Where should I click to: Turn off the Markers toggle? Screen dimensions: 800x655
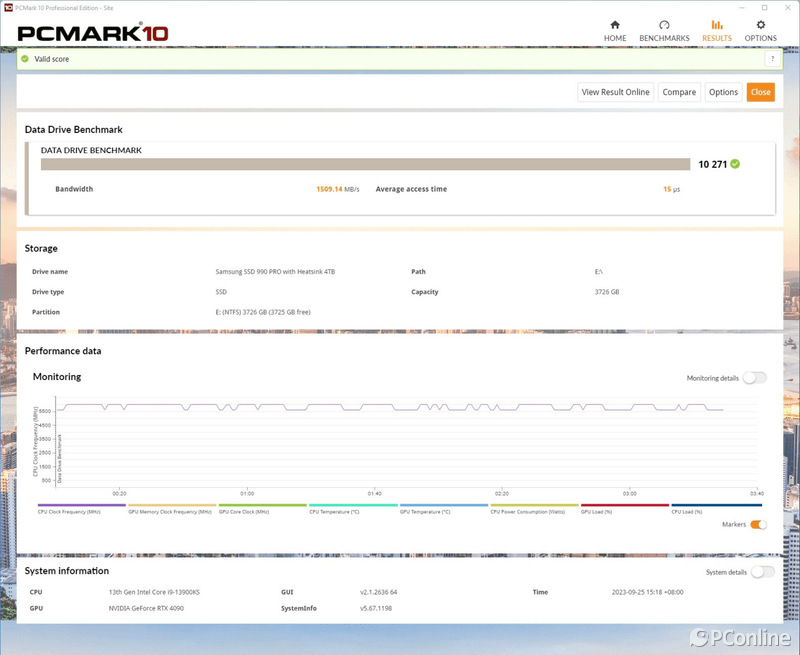click(x=758, y=524)
